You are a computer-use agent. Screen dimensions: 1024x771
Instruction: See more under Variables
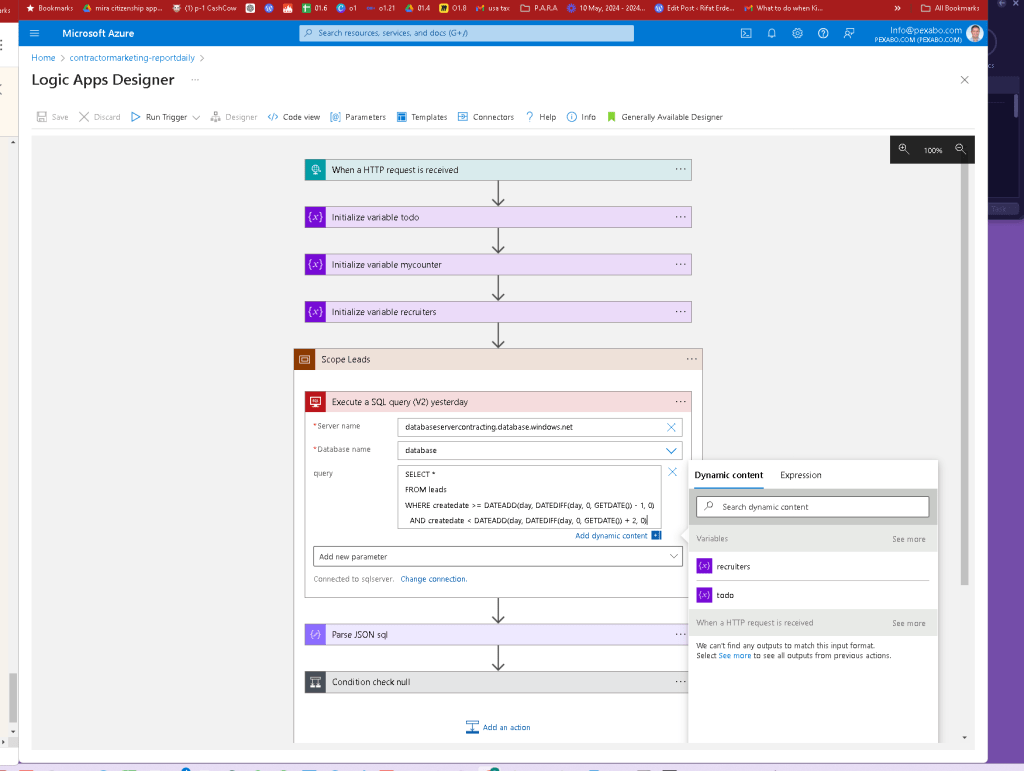[908, 539]
